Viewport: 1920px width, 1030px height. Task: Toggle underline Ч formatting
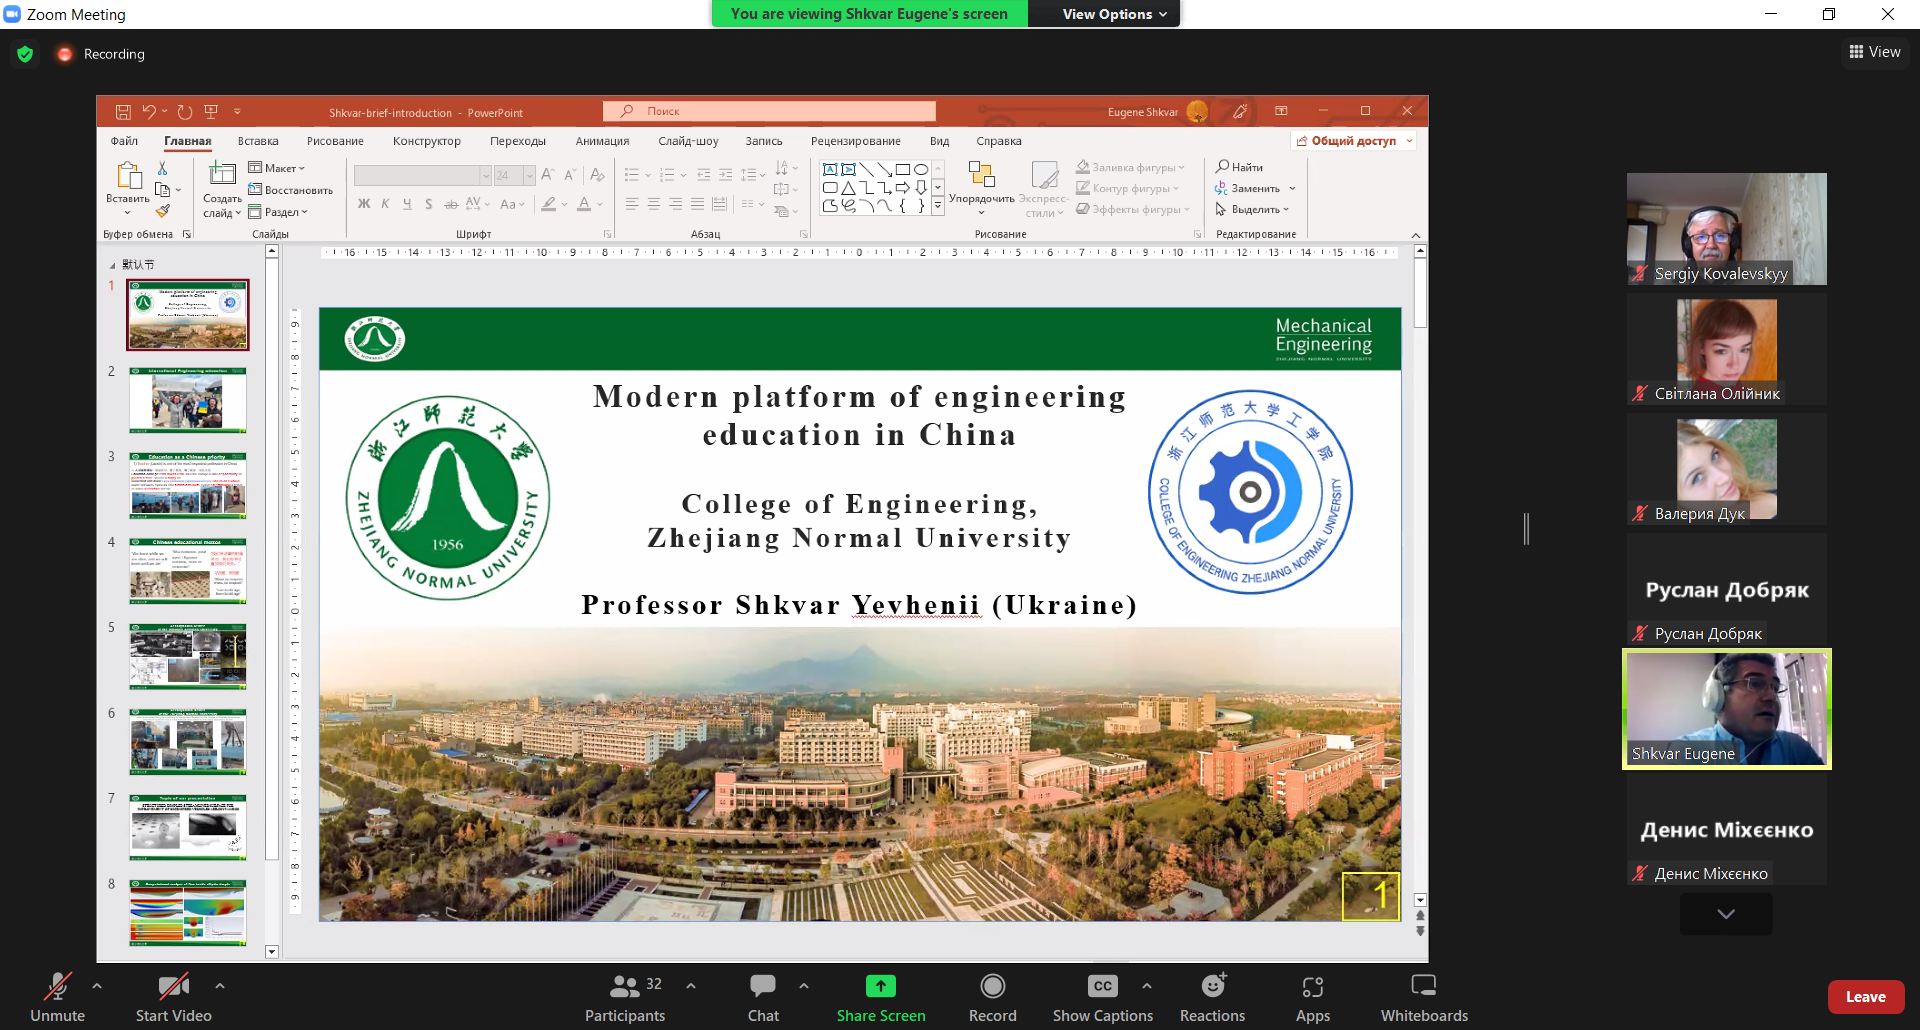[407, 204]
